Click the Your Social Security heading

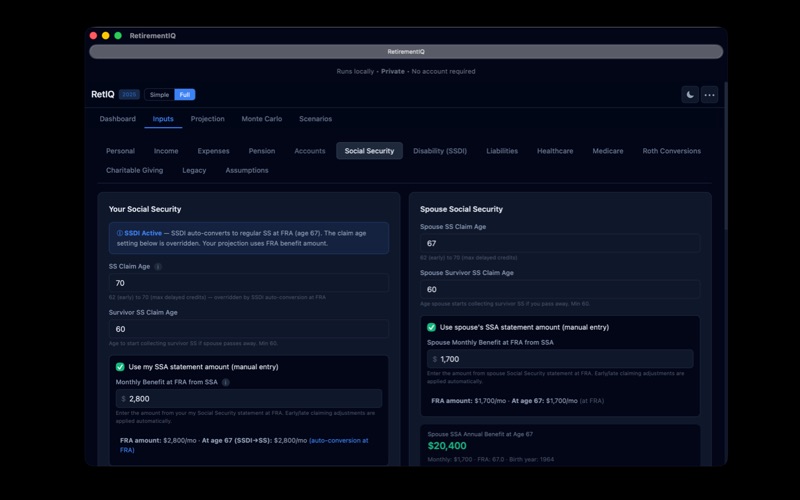[x=145, y=209]
